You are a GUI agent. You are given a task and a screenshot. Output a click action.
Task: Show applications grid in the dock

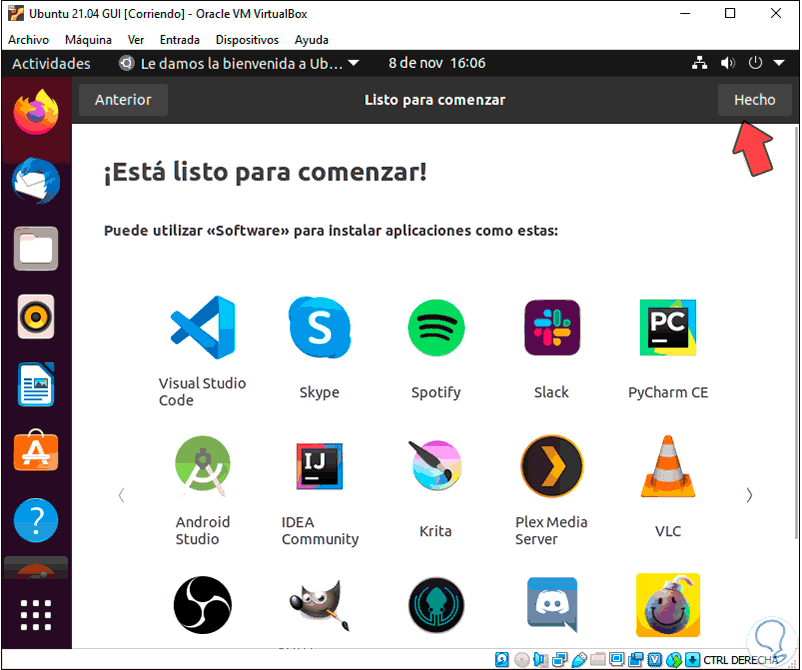(x=36, y=615)
